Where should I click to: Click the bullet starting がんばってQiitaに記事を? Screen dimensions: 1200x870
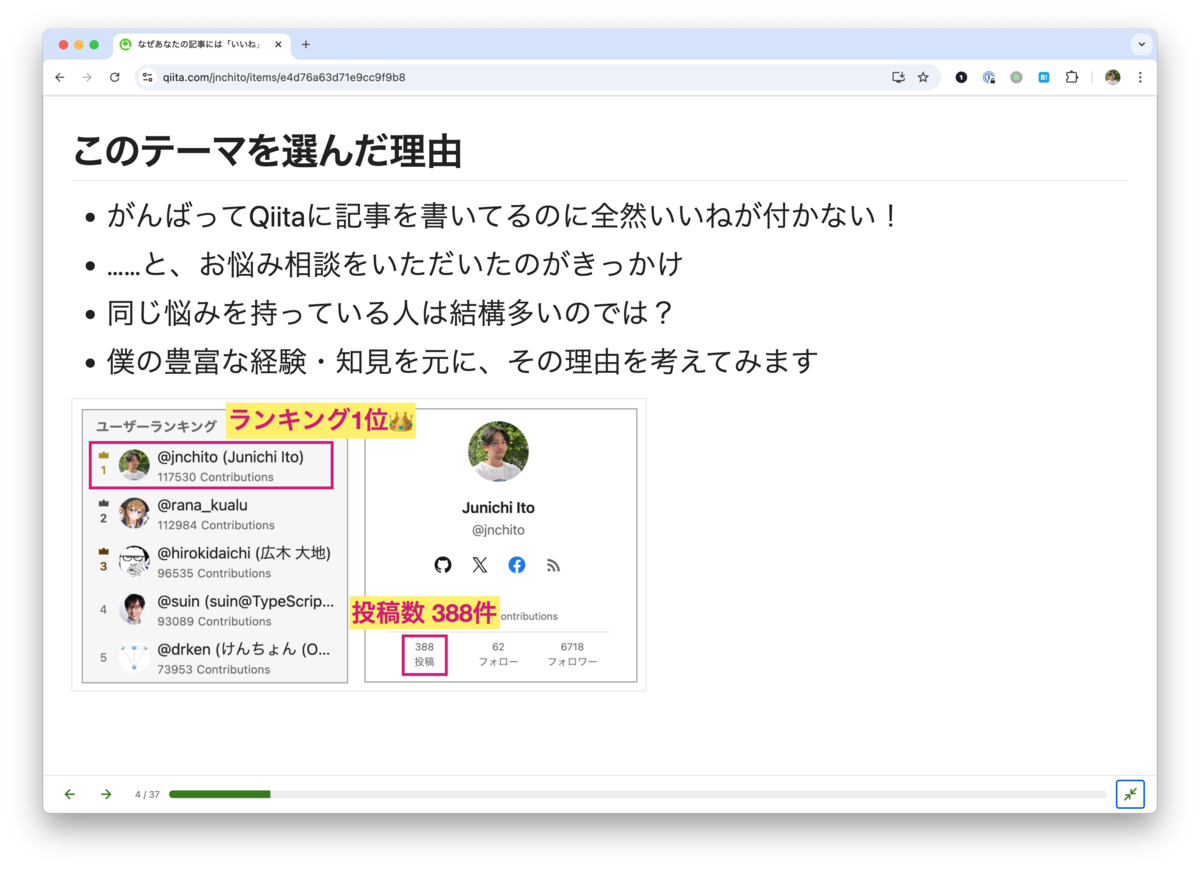click(505, 216)
